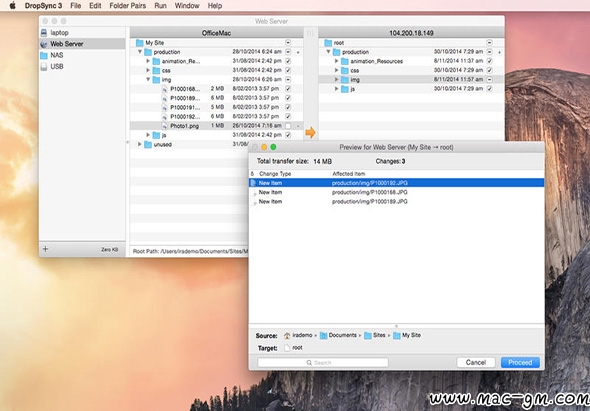Viewport: 590px width, 411px height.
Task: Click the Cancel button
Action: click(x=476, y=362)
